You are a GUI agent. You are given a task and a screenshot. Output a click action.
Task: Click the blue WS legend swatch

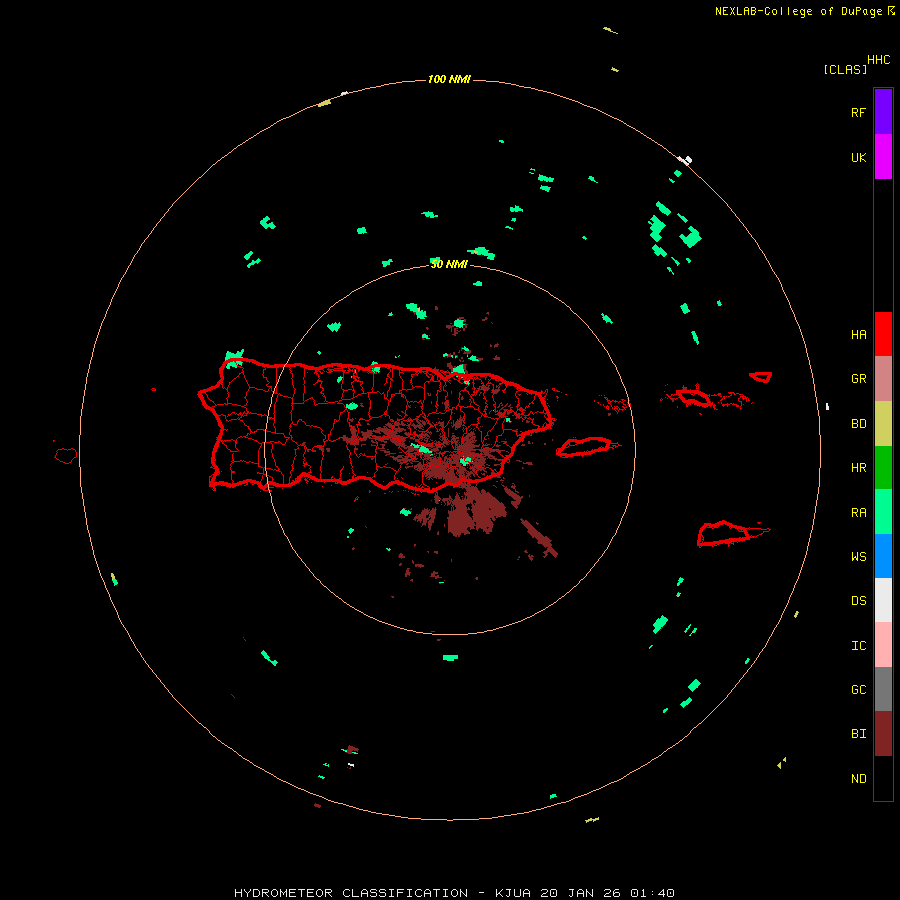883,556
